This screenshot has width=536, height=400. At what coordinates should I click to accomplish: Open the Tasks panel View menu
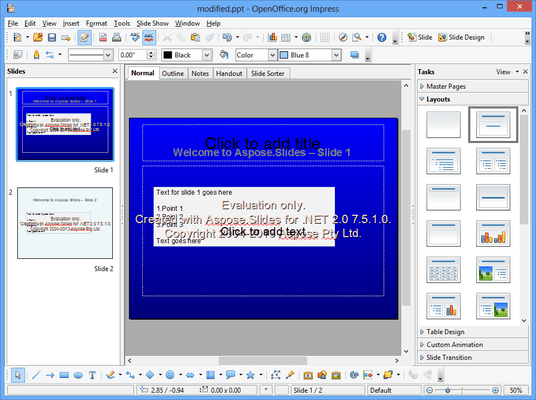pyautogui.click(x=507, y=72)
